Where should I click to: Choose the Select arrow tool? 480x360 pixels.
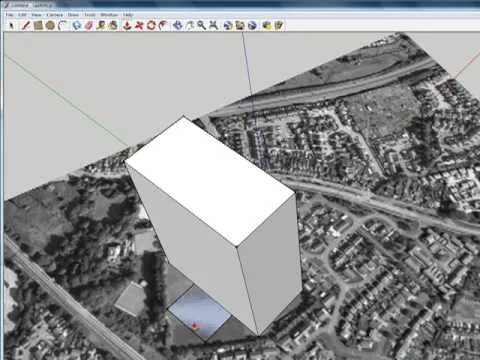coord(11,25)
